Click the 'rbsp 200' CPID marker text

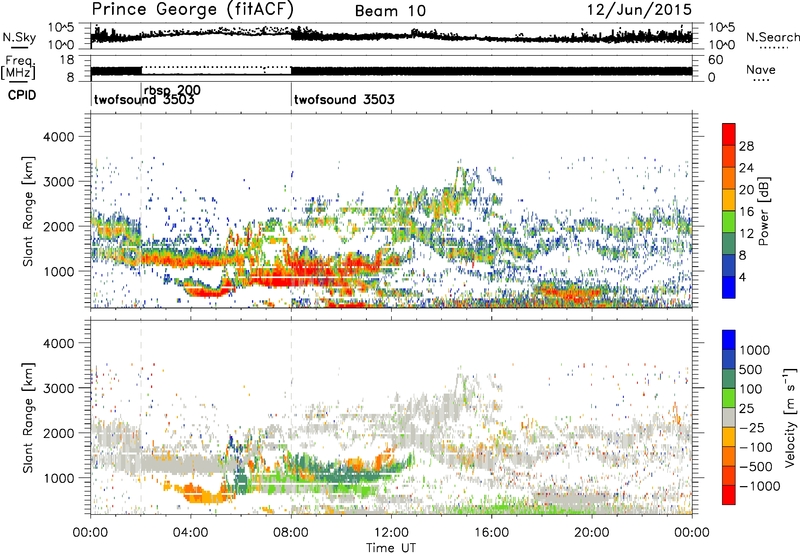172,90
